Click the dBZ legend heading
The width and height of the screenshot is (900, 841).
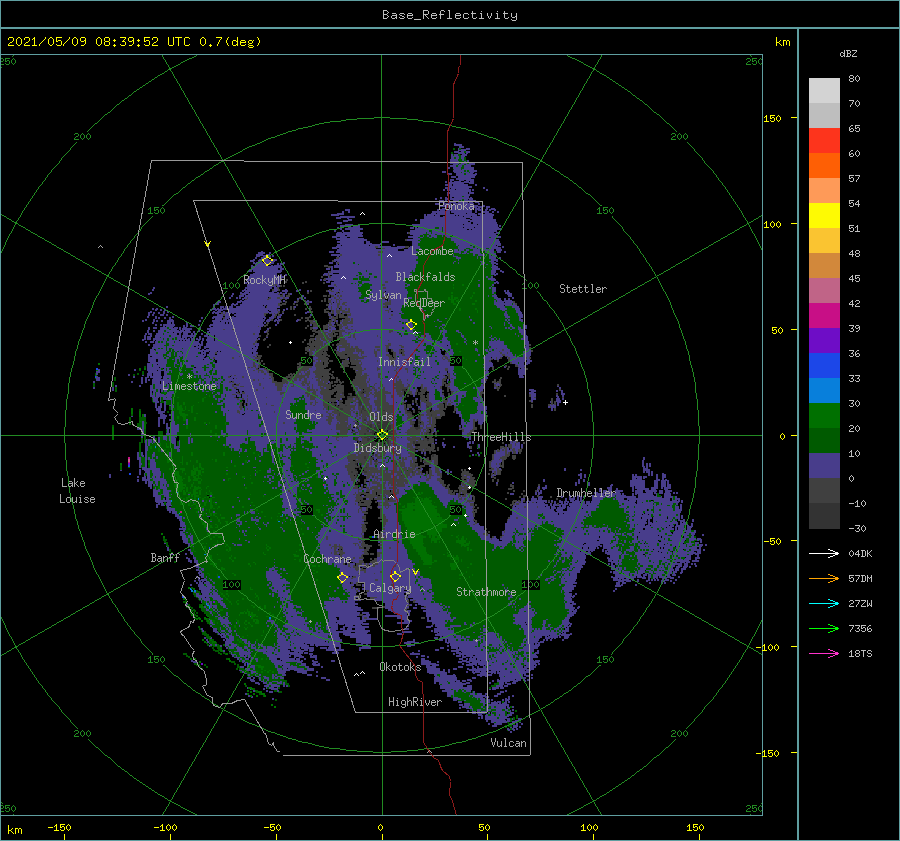point(848,53)
